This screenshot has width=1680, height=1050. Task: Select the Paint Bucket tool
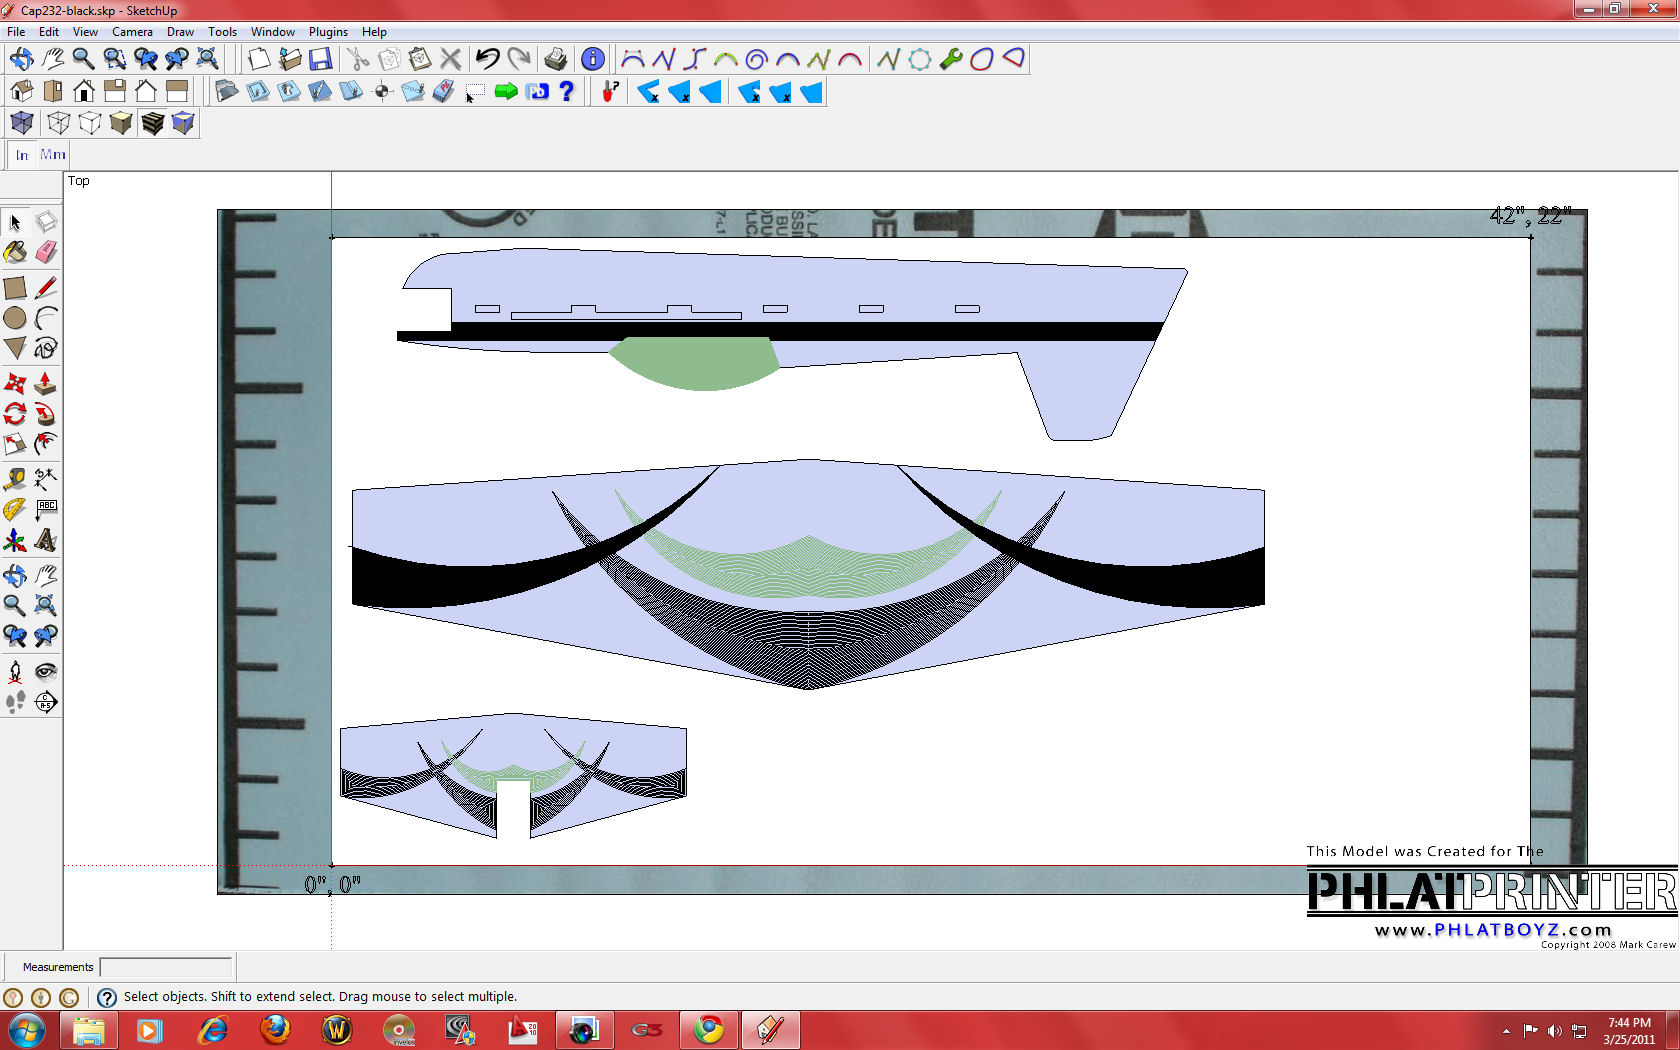coord(15,253)
